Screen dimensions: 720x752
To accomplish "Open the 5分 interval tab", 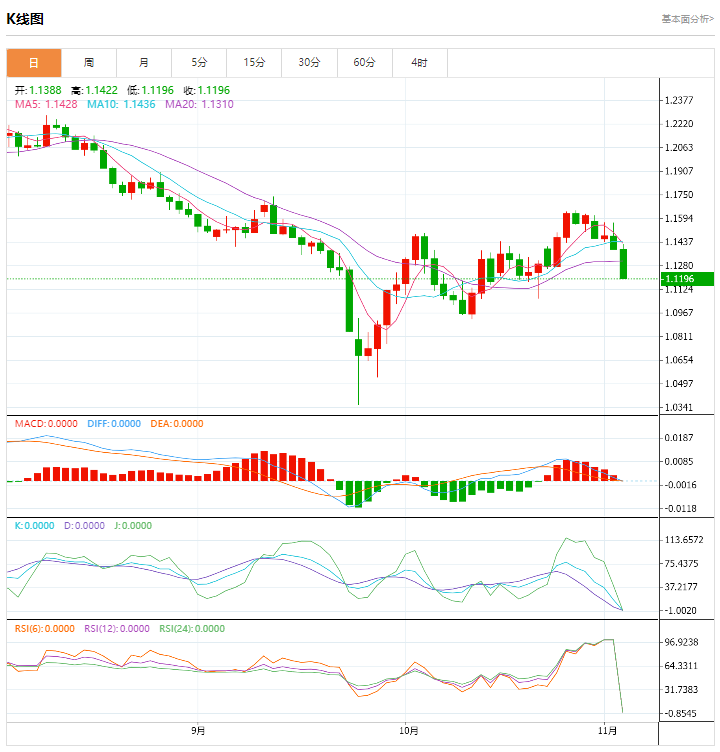I will tap(199, 63).
